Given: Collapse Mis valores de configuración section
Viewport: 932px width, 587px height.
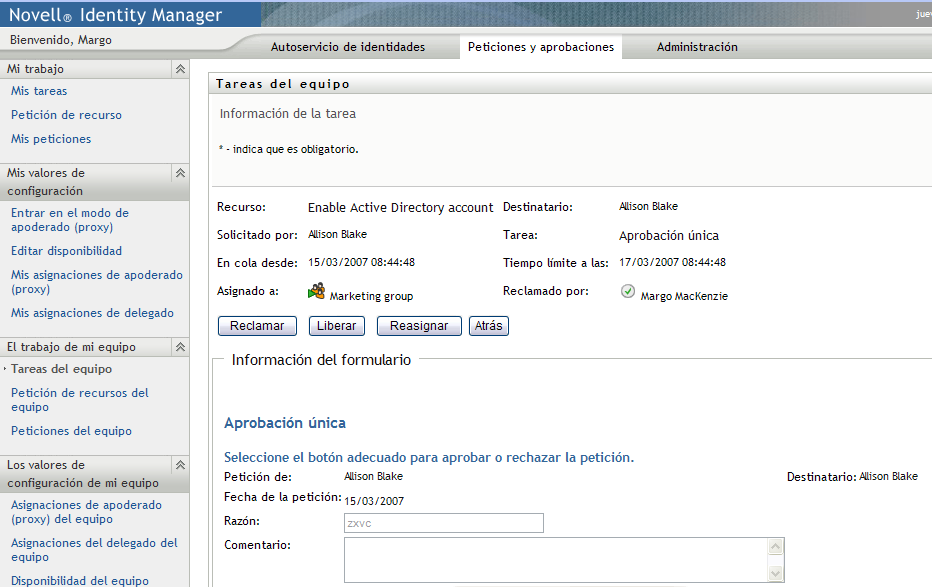Looking at the screenshot, I should point(180,173).
